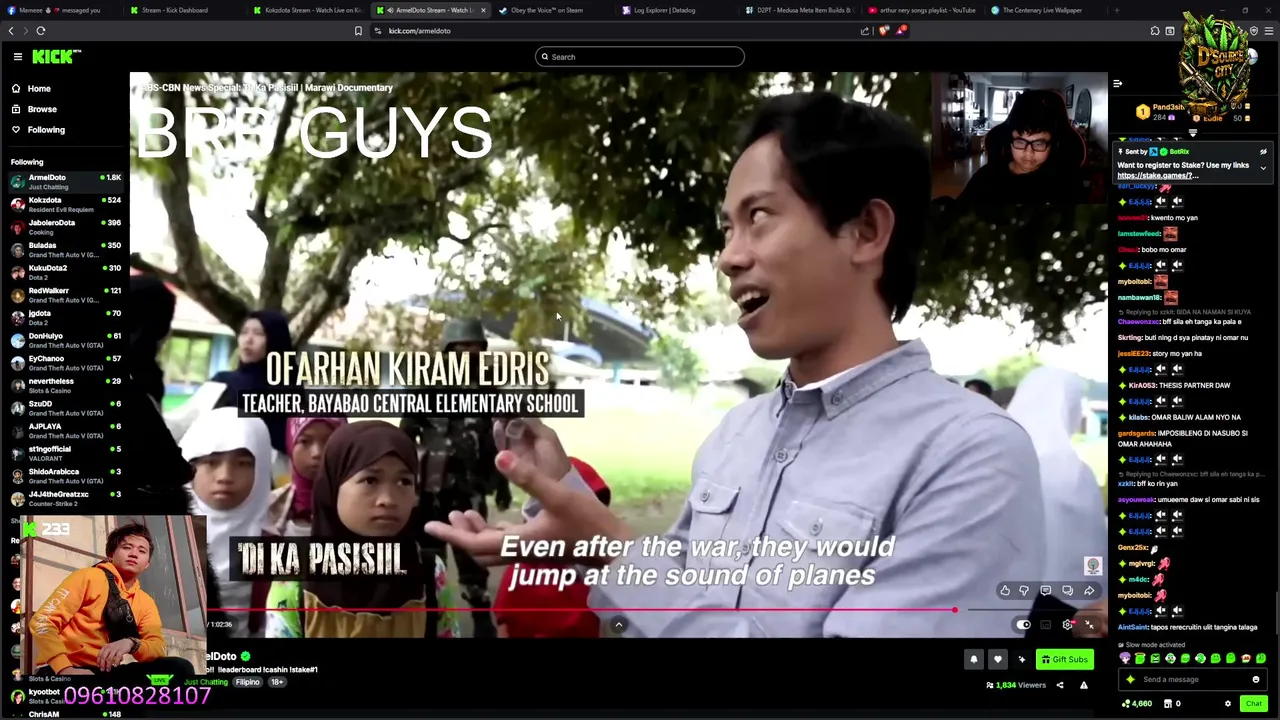Screen dimensions: 1280x720
Task: Click the Kick logo
Action: tap(57, 57)
